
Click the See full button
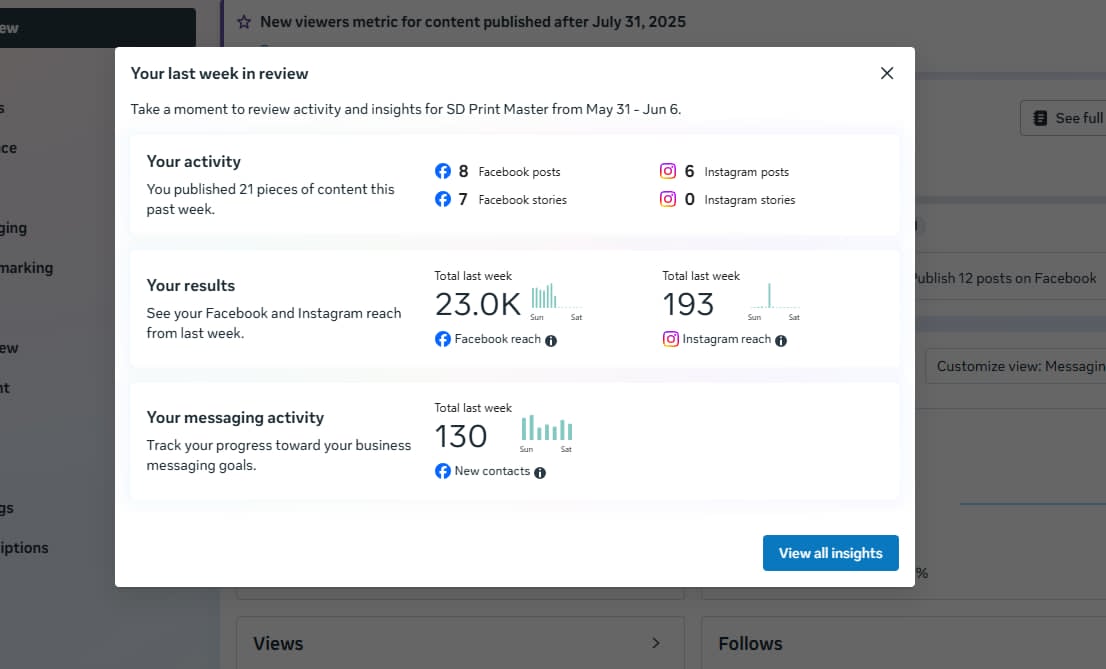[1063, 118]
